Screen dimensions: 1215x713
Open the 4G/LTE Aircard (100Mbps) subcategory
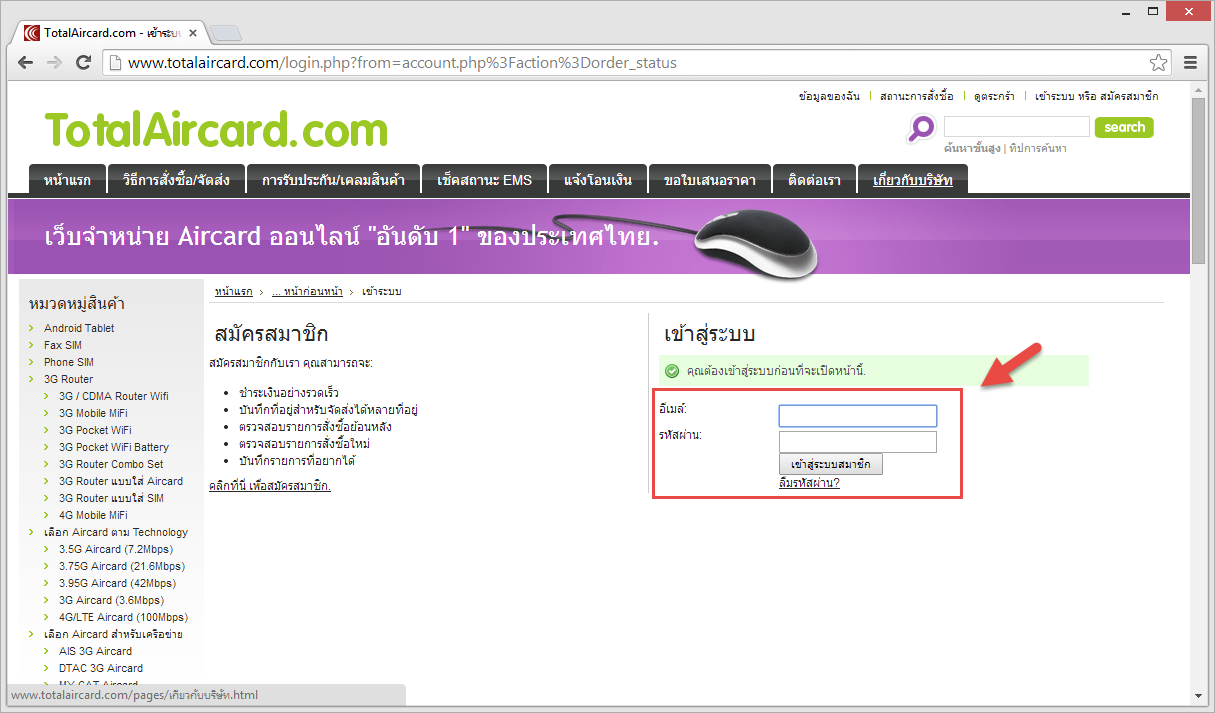click(123, 617)
